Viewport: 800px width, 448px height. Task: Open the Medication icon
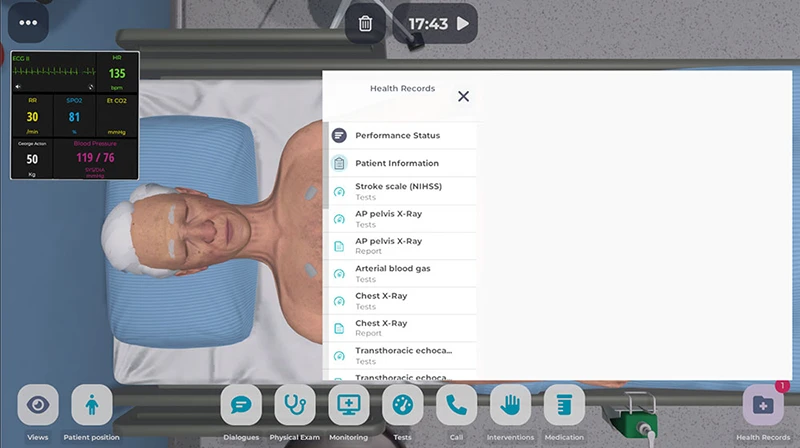click(x=564, y=405)
